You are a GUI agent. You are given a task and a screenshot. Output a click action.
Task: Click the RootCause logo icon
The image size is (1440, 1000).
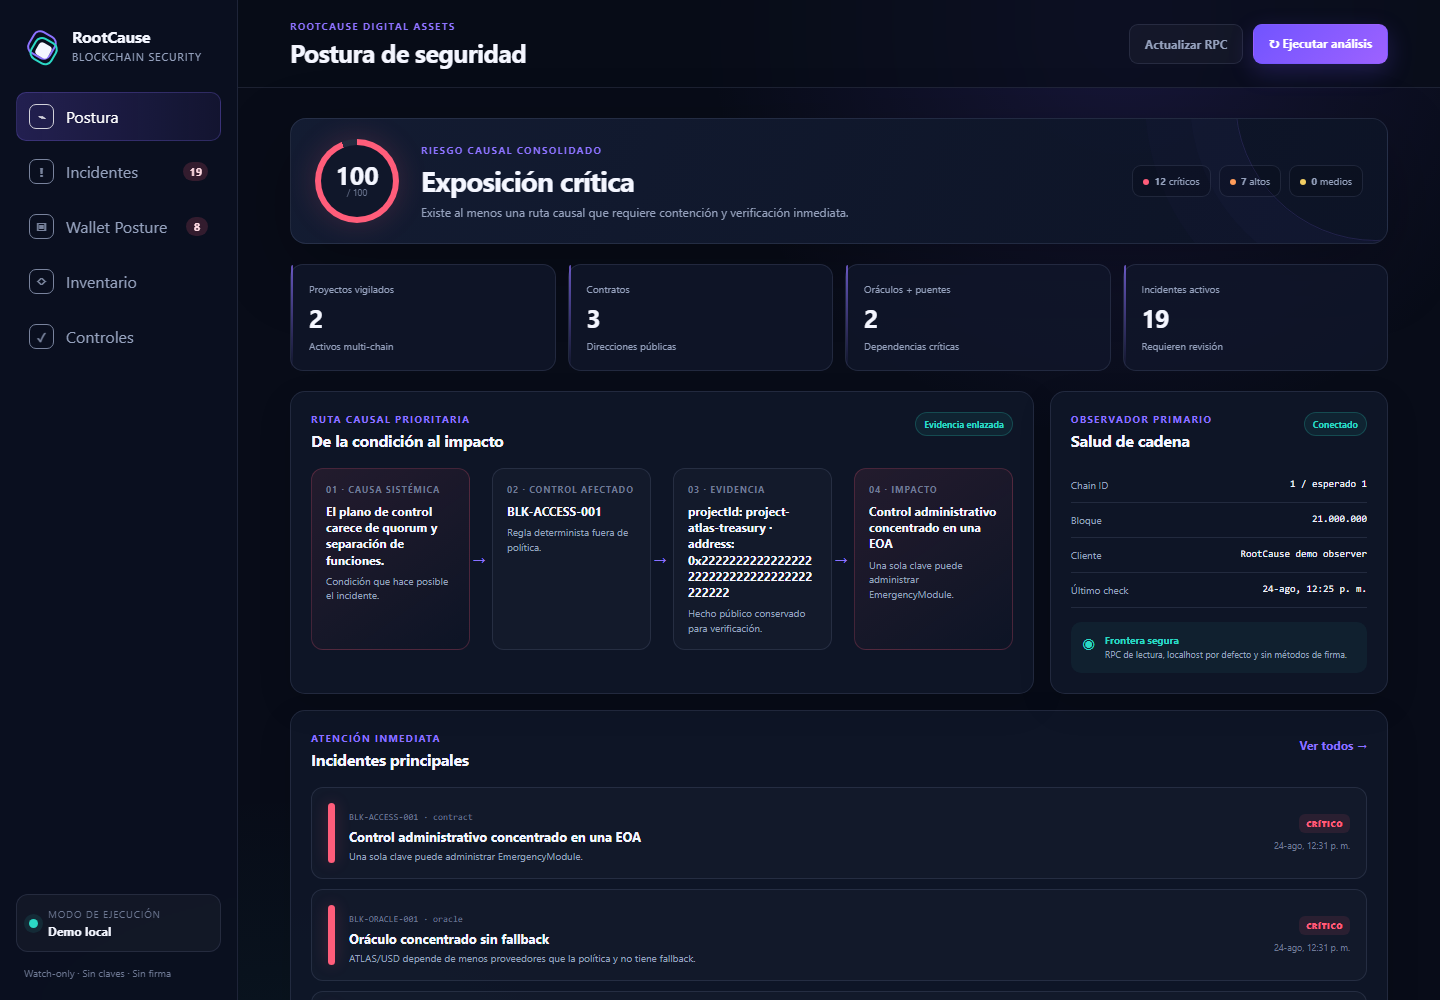pyautogui.click(x=42, y=47)
